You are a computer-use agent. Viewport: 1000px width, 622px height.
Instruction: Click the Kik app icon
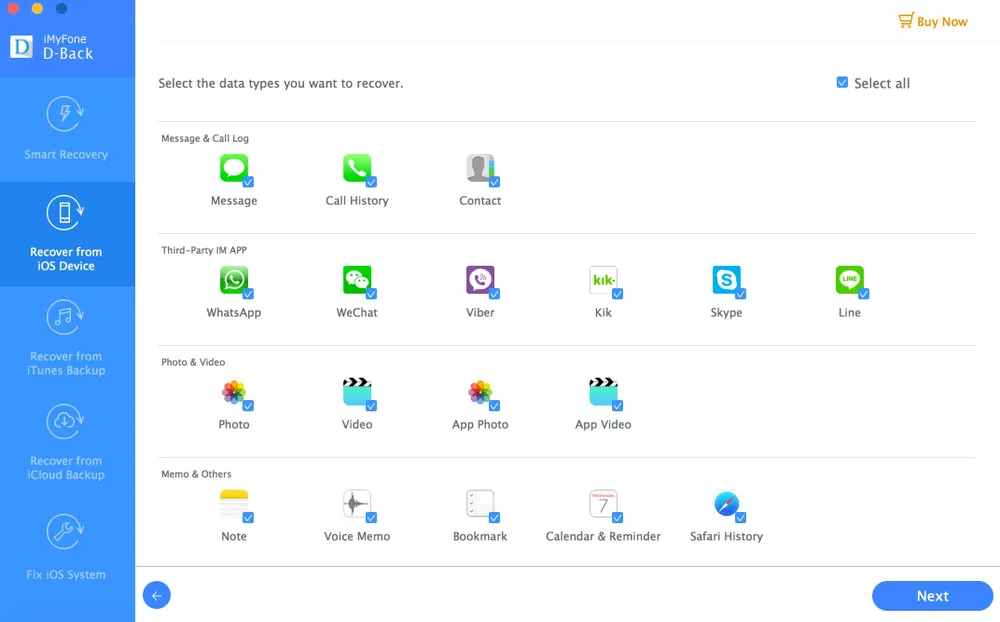(603, 280)
